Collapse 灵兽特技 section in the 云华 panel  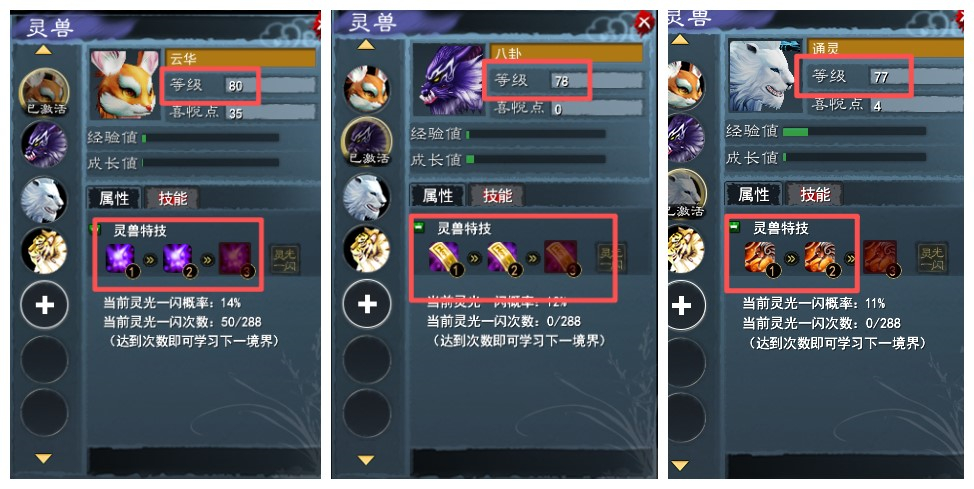tap(95, 230)
